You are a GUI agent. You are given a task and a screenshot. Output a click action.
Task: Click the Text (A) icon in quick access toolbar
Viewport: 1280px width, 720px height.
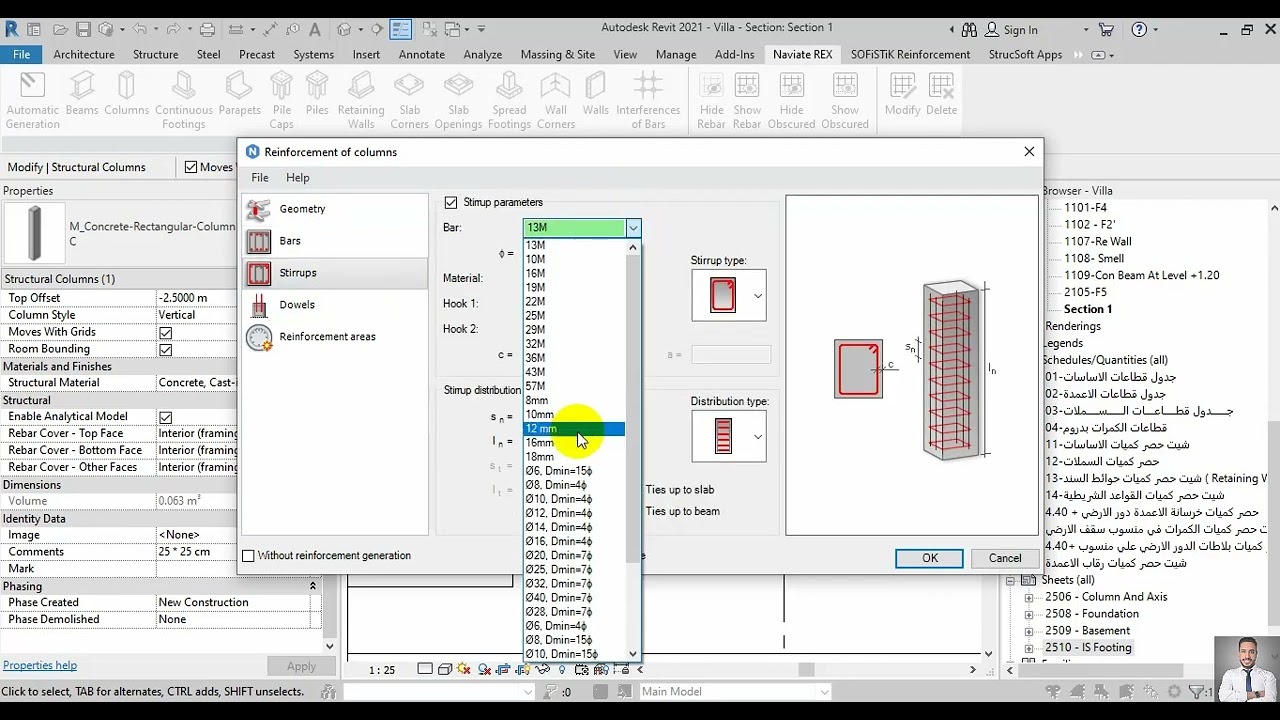coord(315,30)
